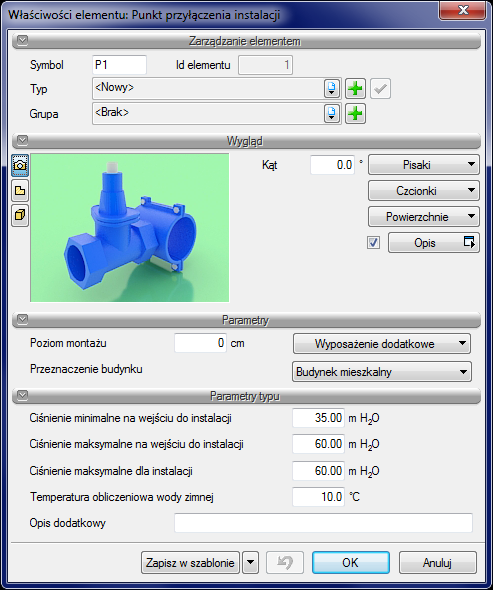Switch to the 3D box model view icon
Image resolution: width=493 pixels, height=590 pixels.
coord(20,215)
